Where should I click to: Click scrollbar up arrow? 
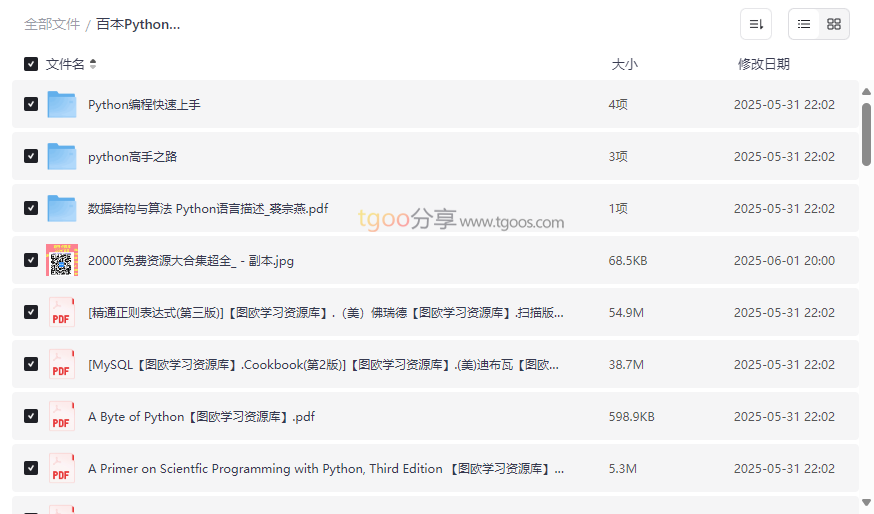click(x=866, y=92)
